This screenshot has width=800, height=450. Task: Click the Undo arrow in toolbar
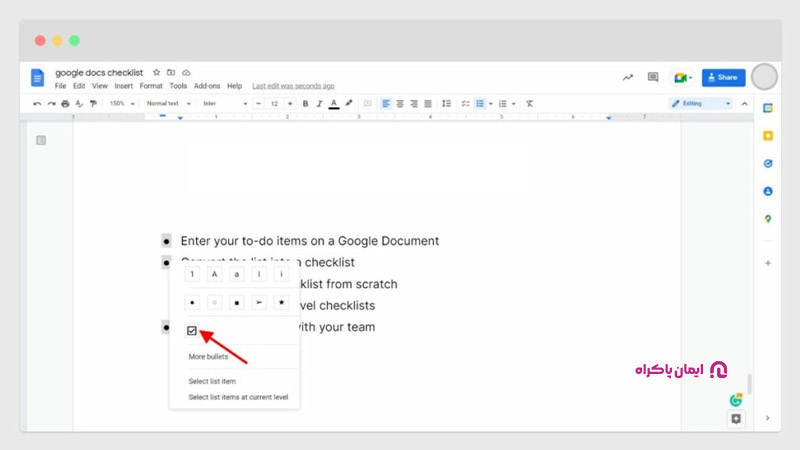(x=37, y=103)
